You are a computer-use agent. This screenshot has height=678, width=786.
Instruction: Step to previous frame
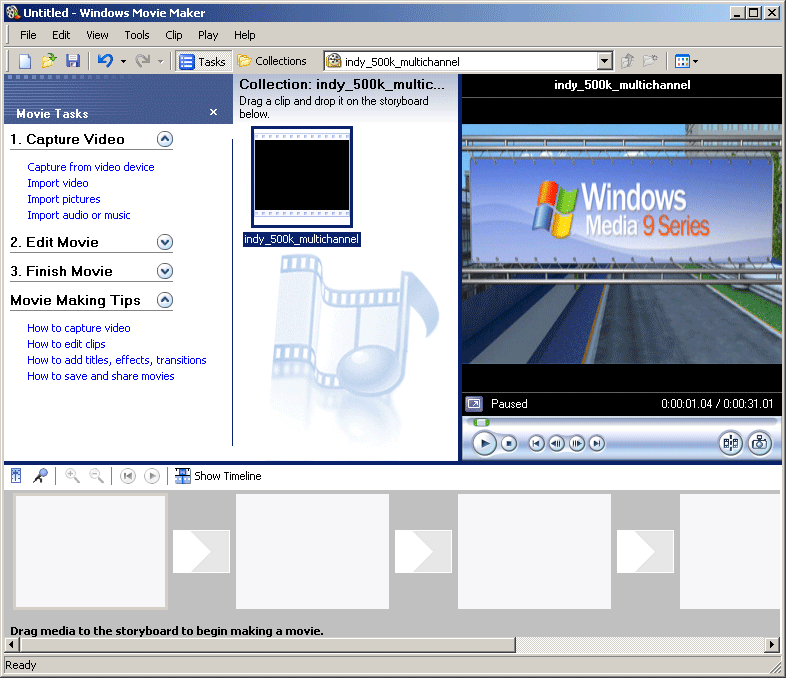pyautogui.click(x=556, y=443)
